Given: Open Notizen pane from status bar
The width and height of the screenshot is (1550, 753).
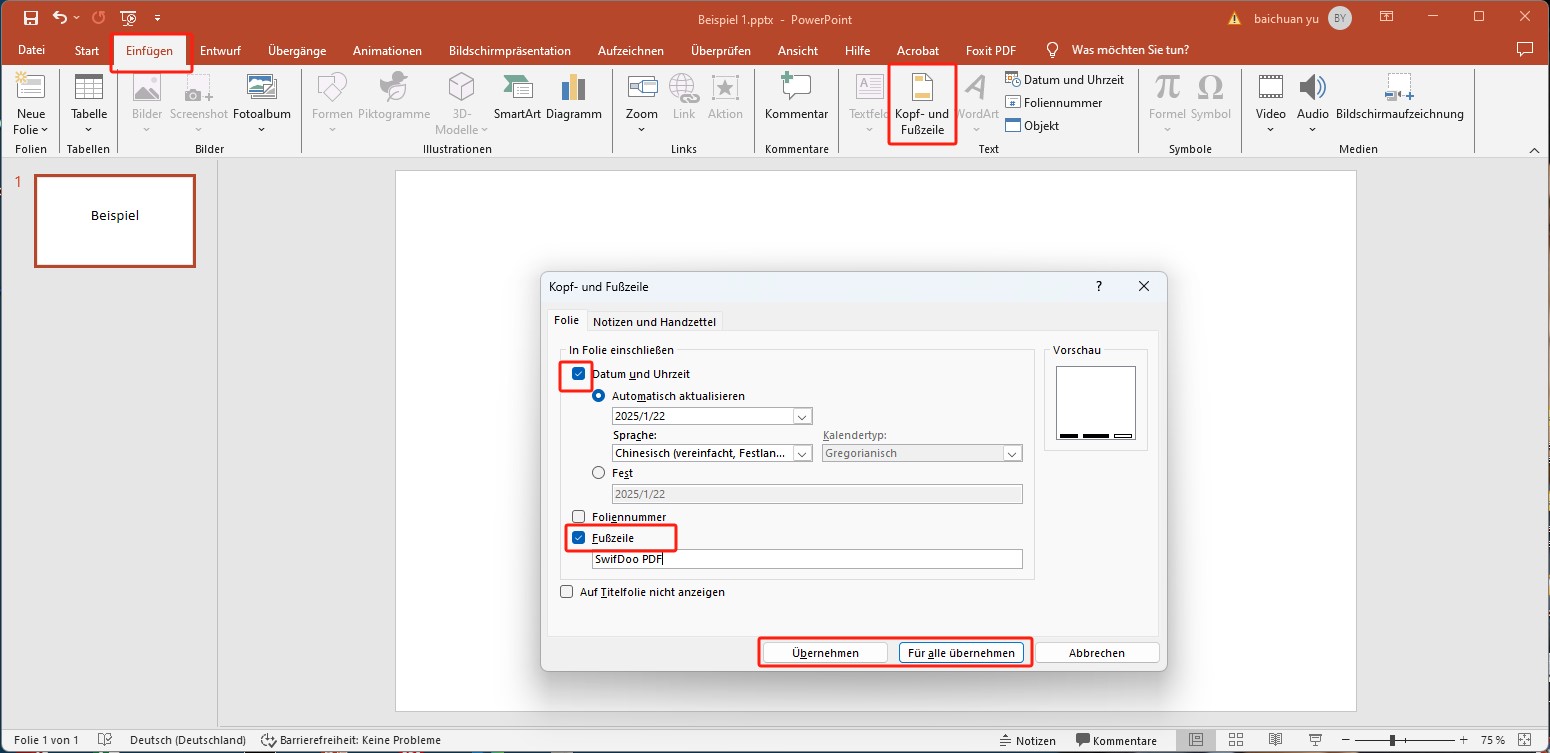Looking at the screenshot, I should click(1027, 740).
